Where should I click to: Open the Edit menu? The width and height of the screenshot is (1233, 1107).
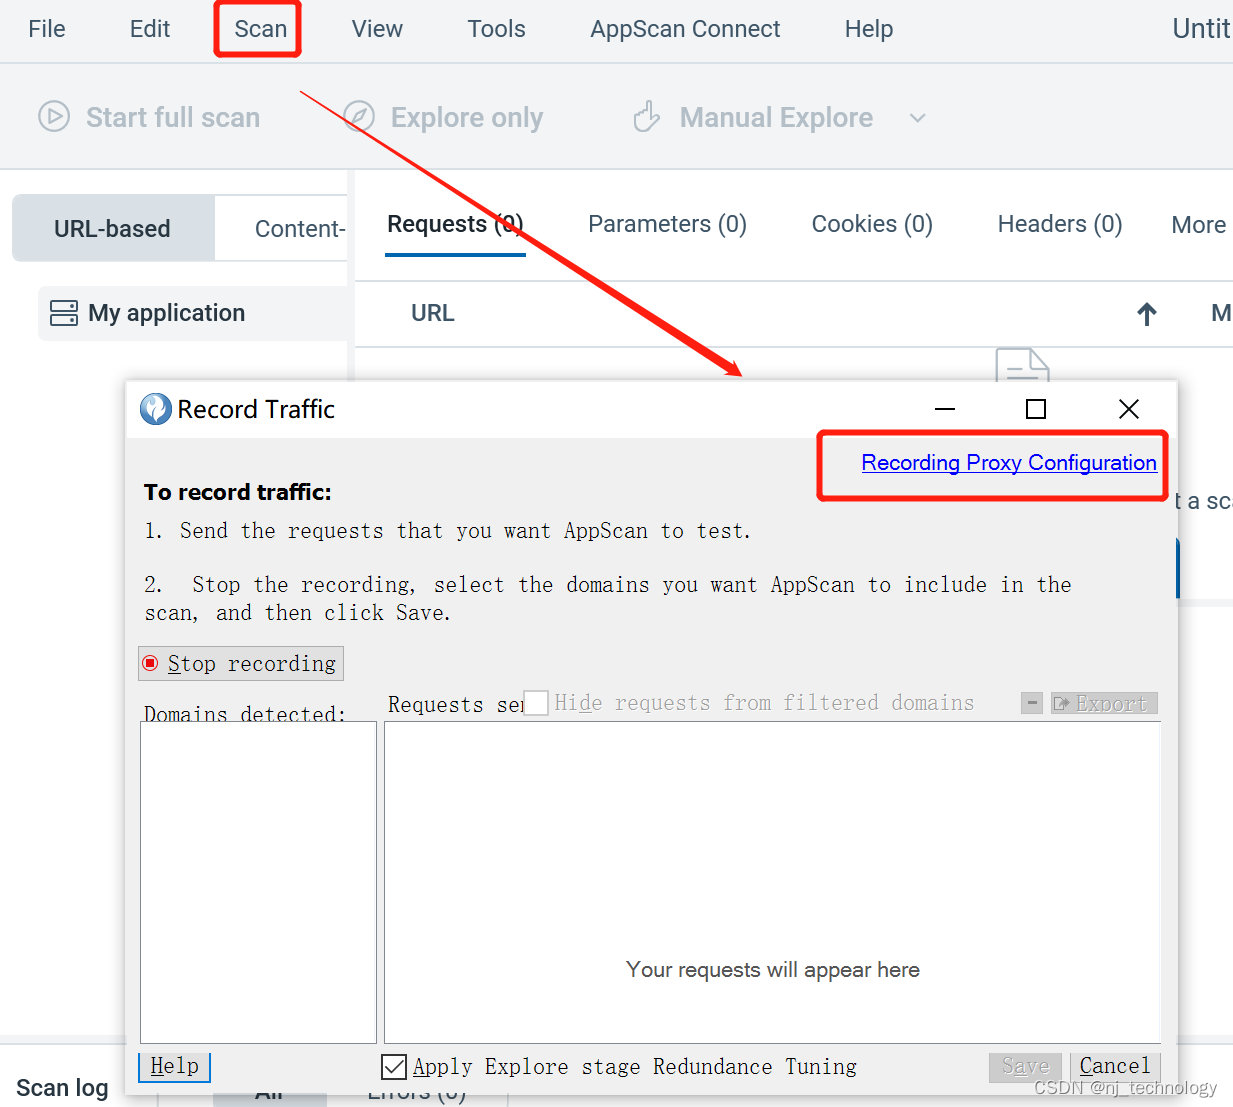click(x=150, y=29)
